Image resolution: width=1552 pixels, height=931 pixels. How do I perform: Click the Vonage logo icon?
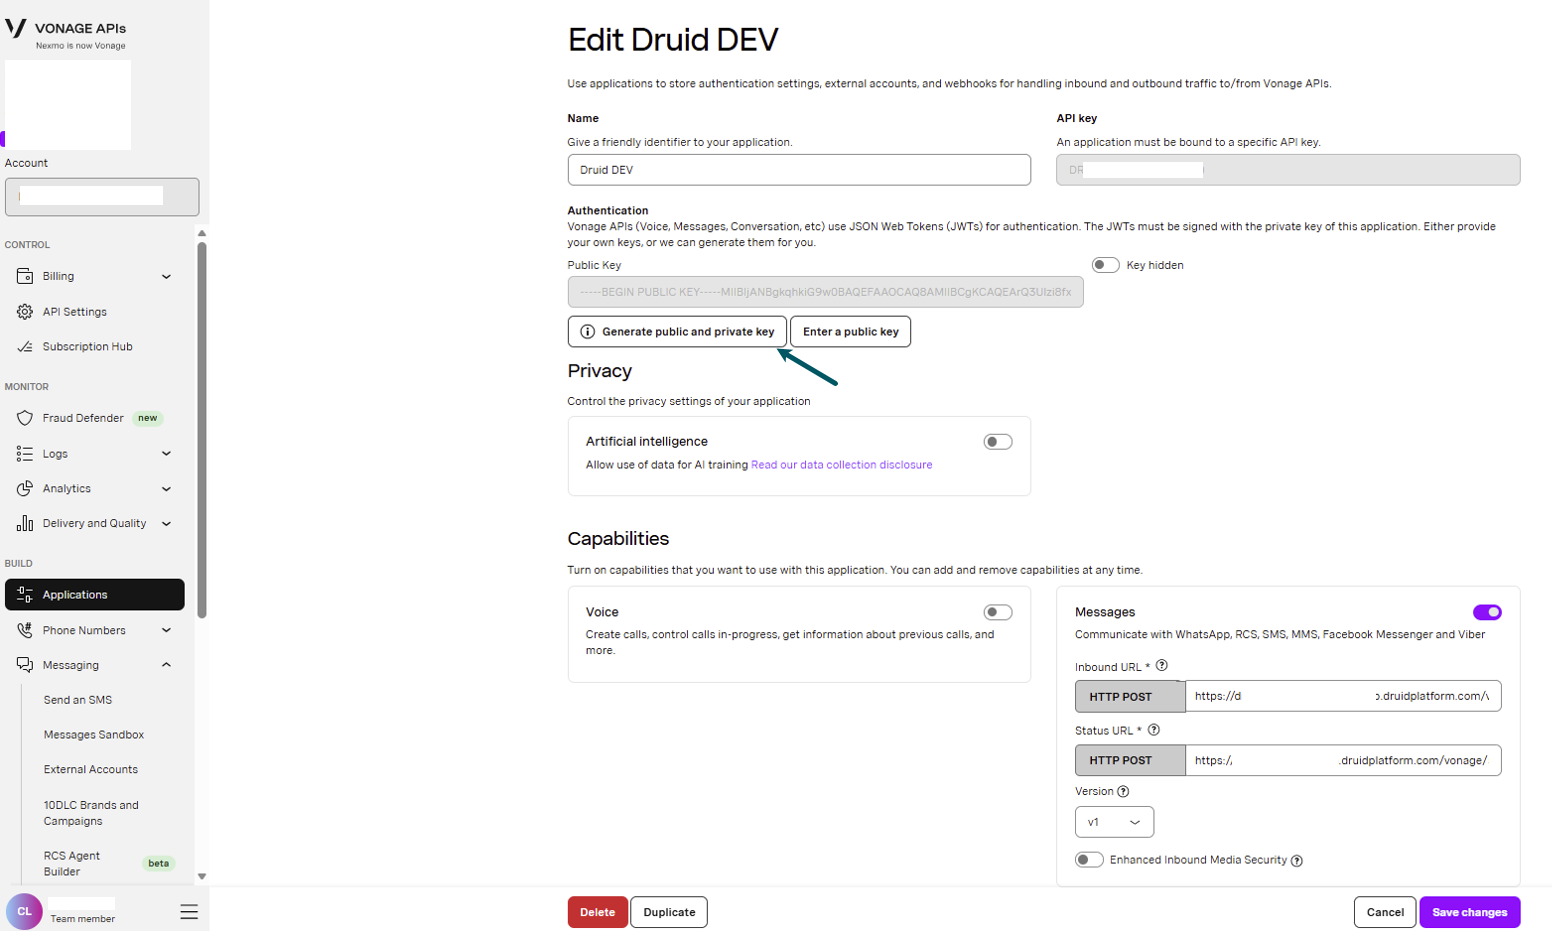(x=16, y=28)
